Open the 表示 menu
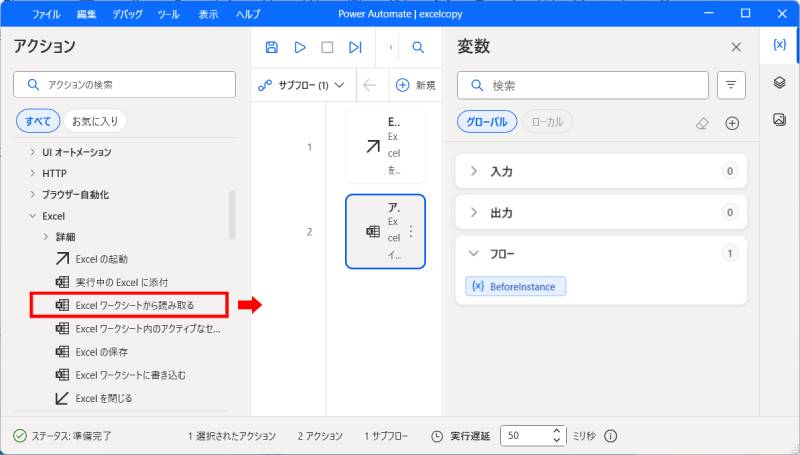This screenshot has width=800, height=455. pos(208,14)
